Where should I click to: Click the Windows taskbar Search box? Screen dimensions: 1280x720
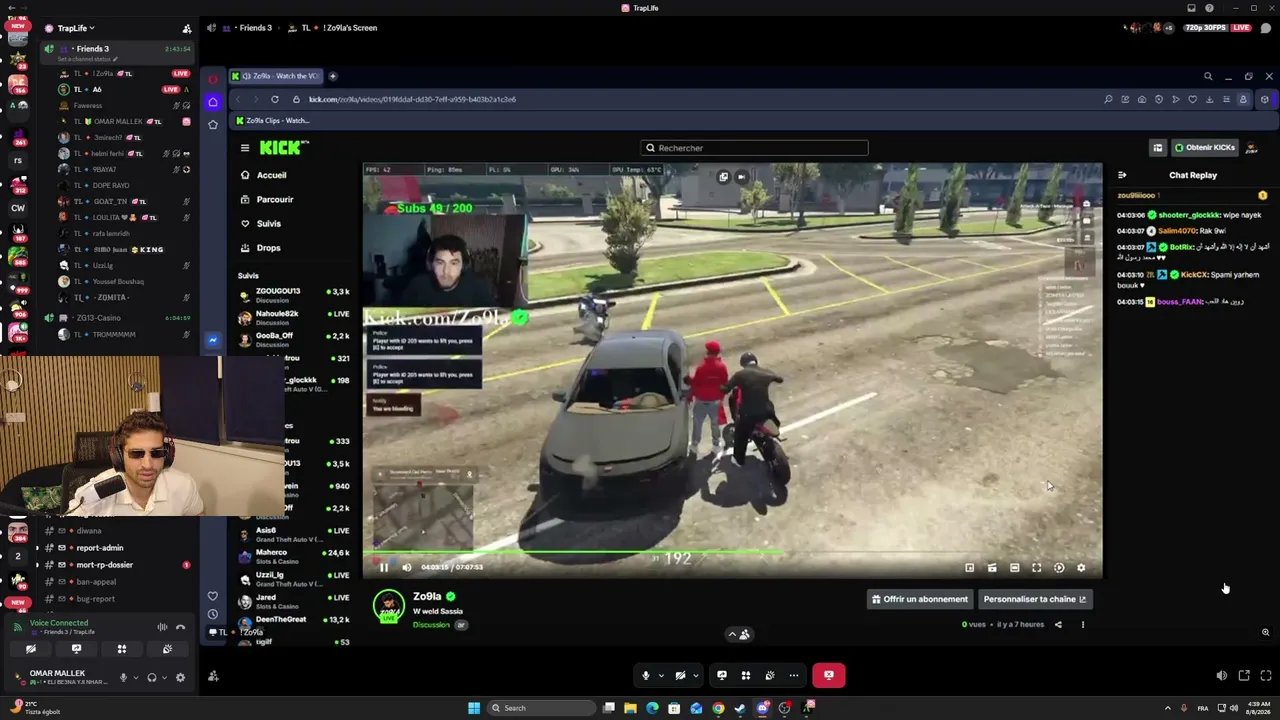pos(541,708)
